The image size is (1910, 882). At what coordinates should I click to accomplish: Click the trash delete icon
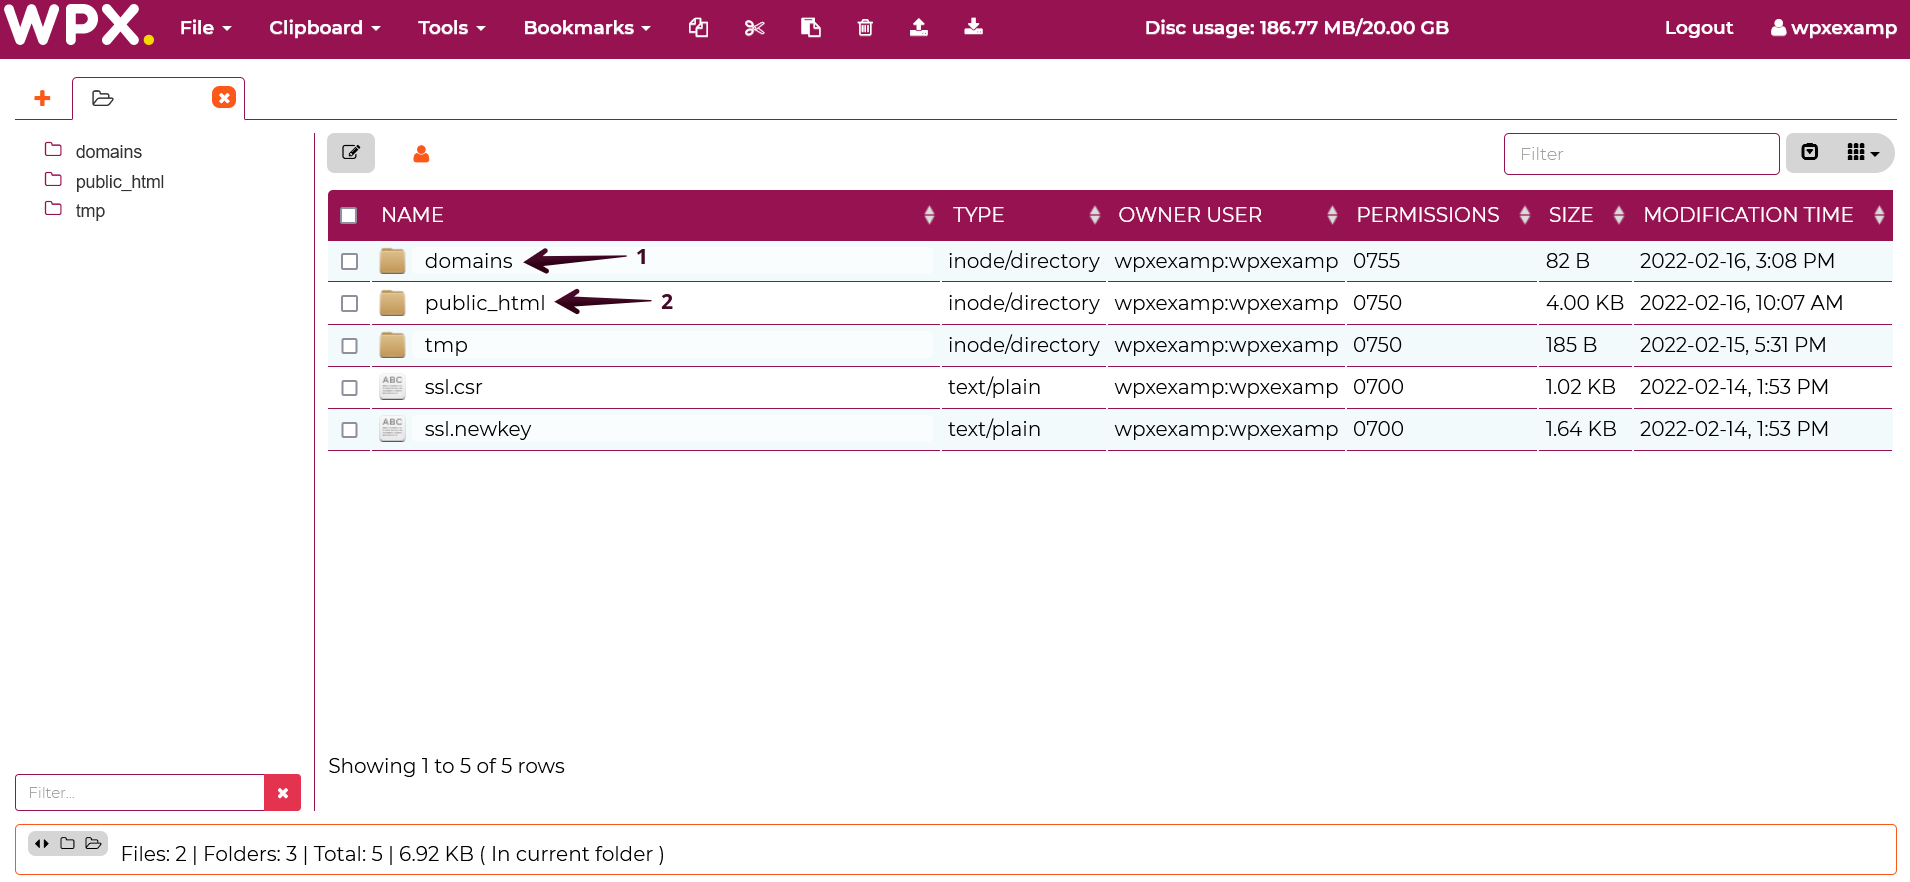(865, 28)
